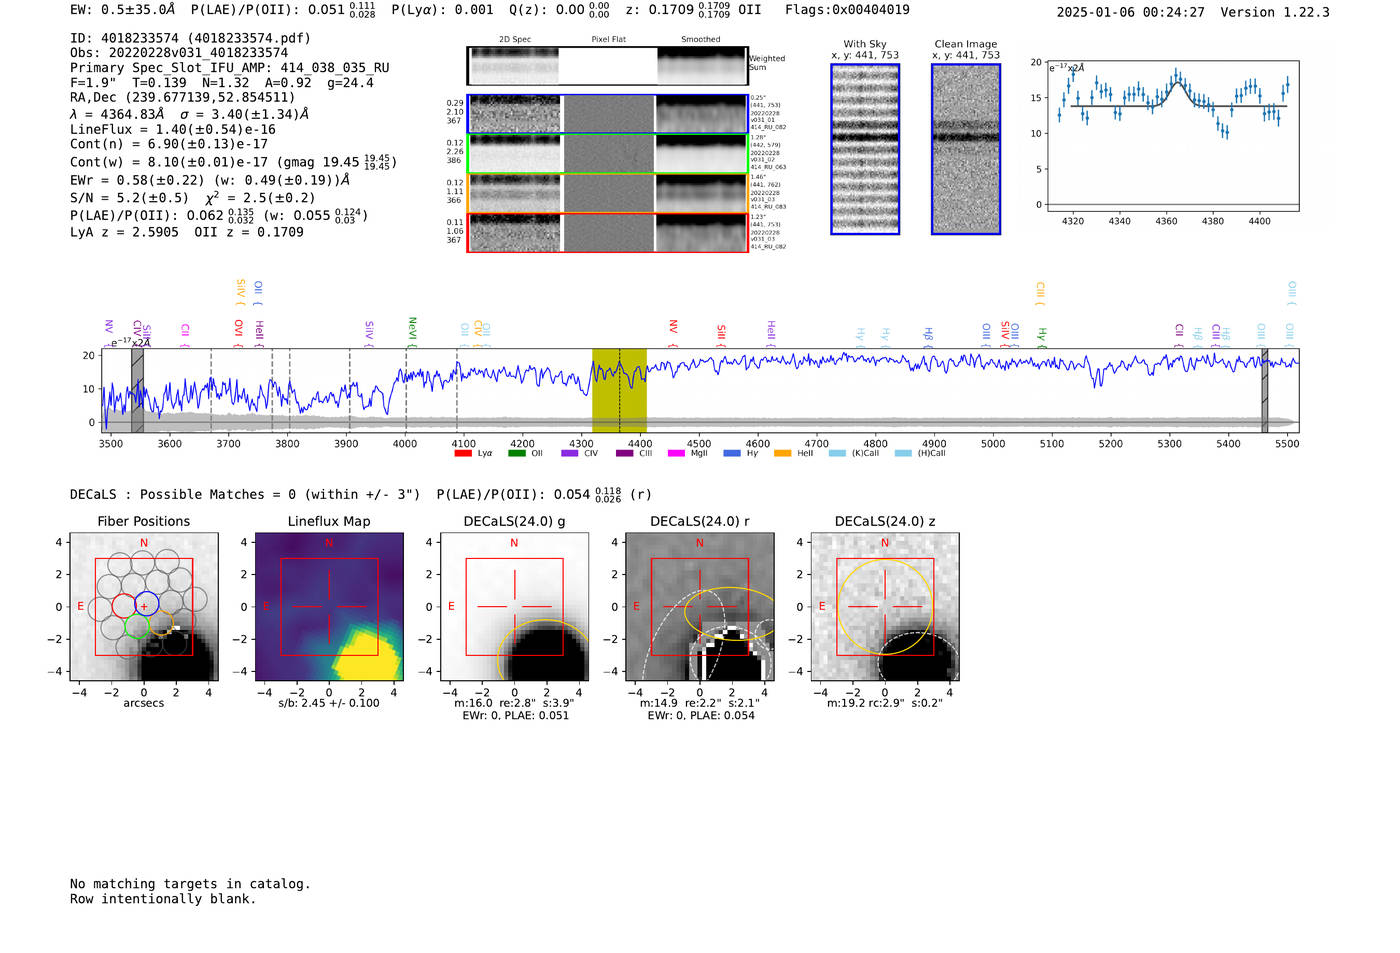
Task: Select the DECaLS g-band cutout
Action: click(x=514, y=607)
